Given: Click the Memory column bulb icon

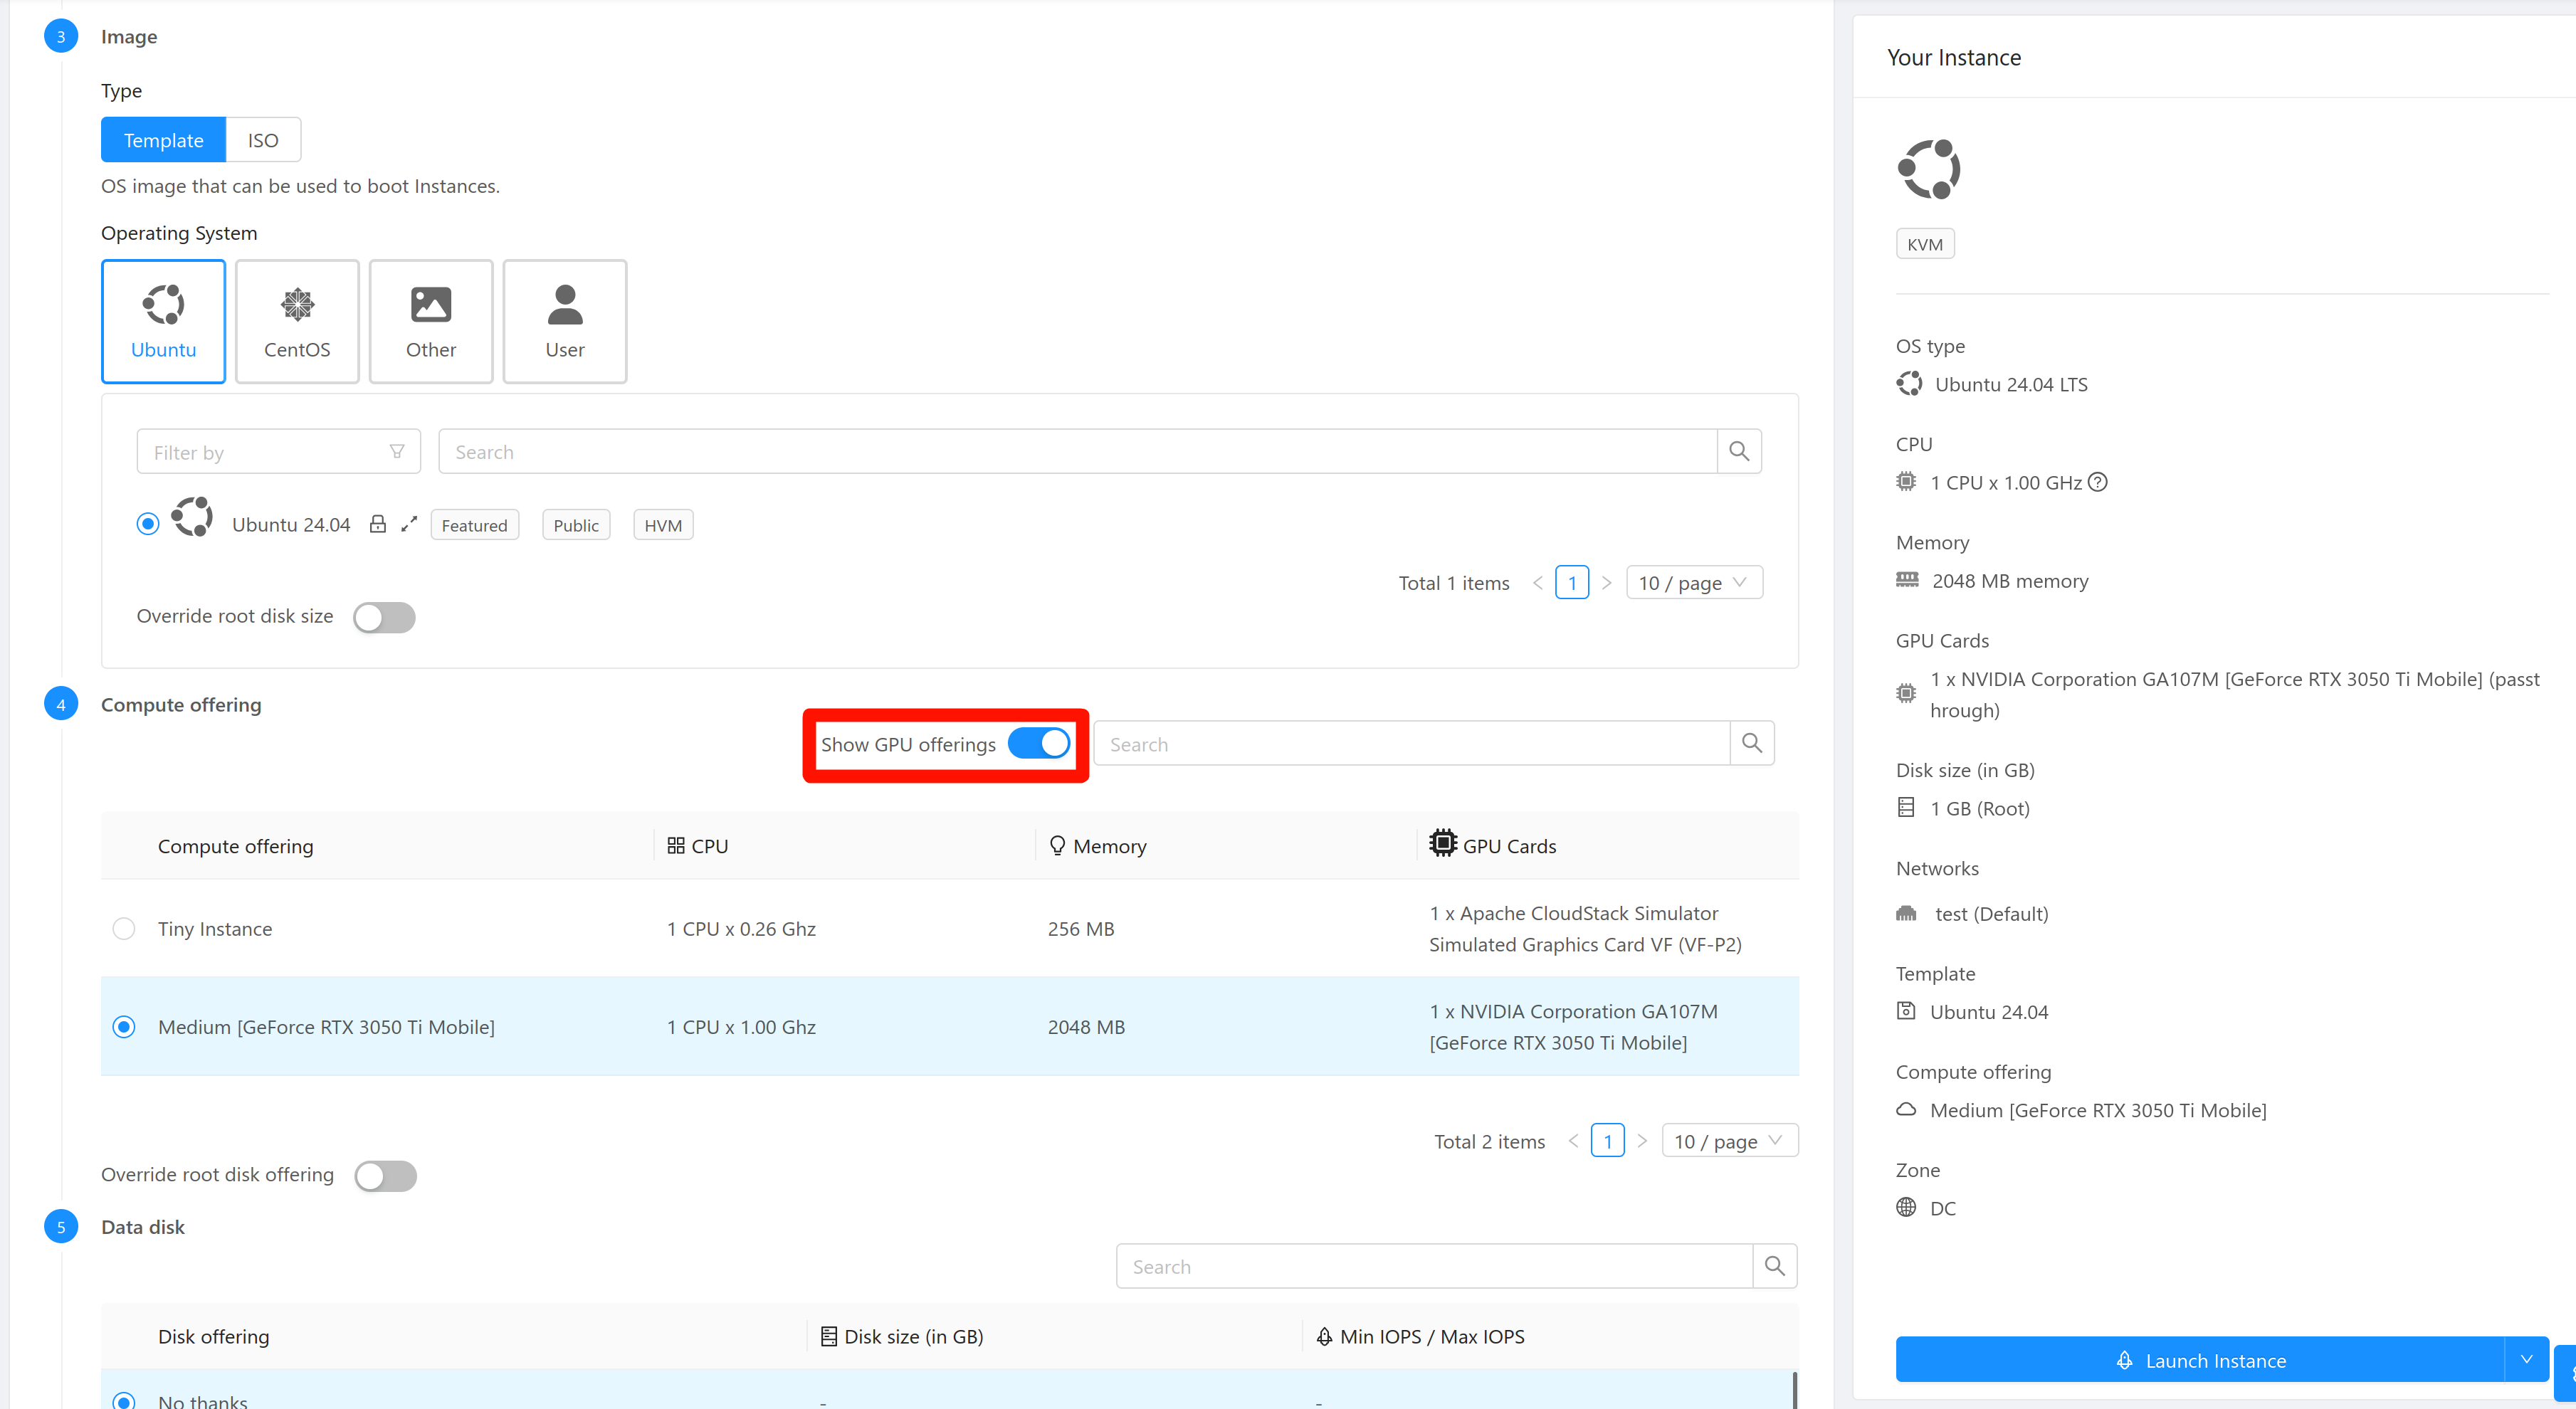Looking at the screenshot, I should pos(1057,846).
